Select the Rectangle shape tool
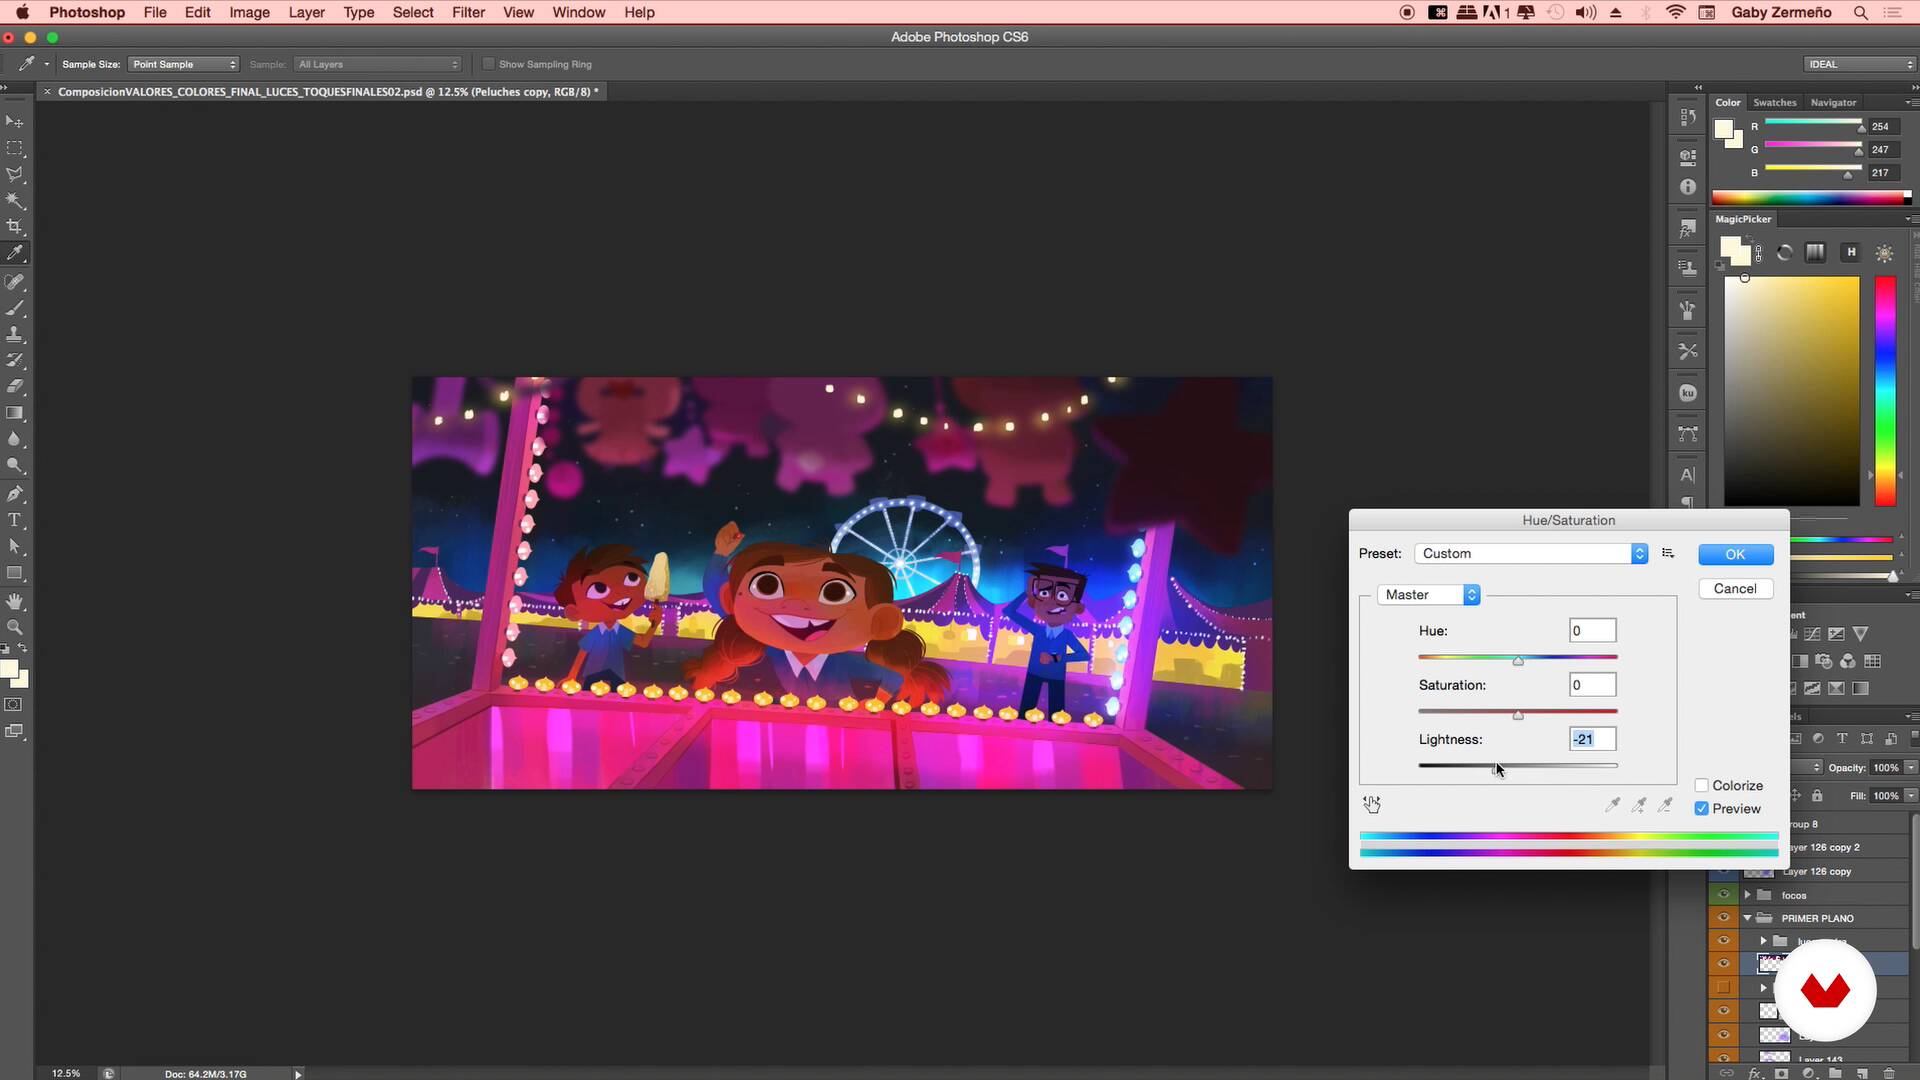The height and width of the screenshot is (1080, 1920). tap(15, 573)
